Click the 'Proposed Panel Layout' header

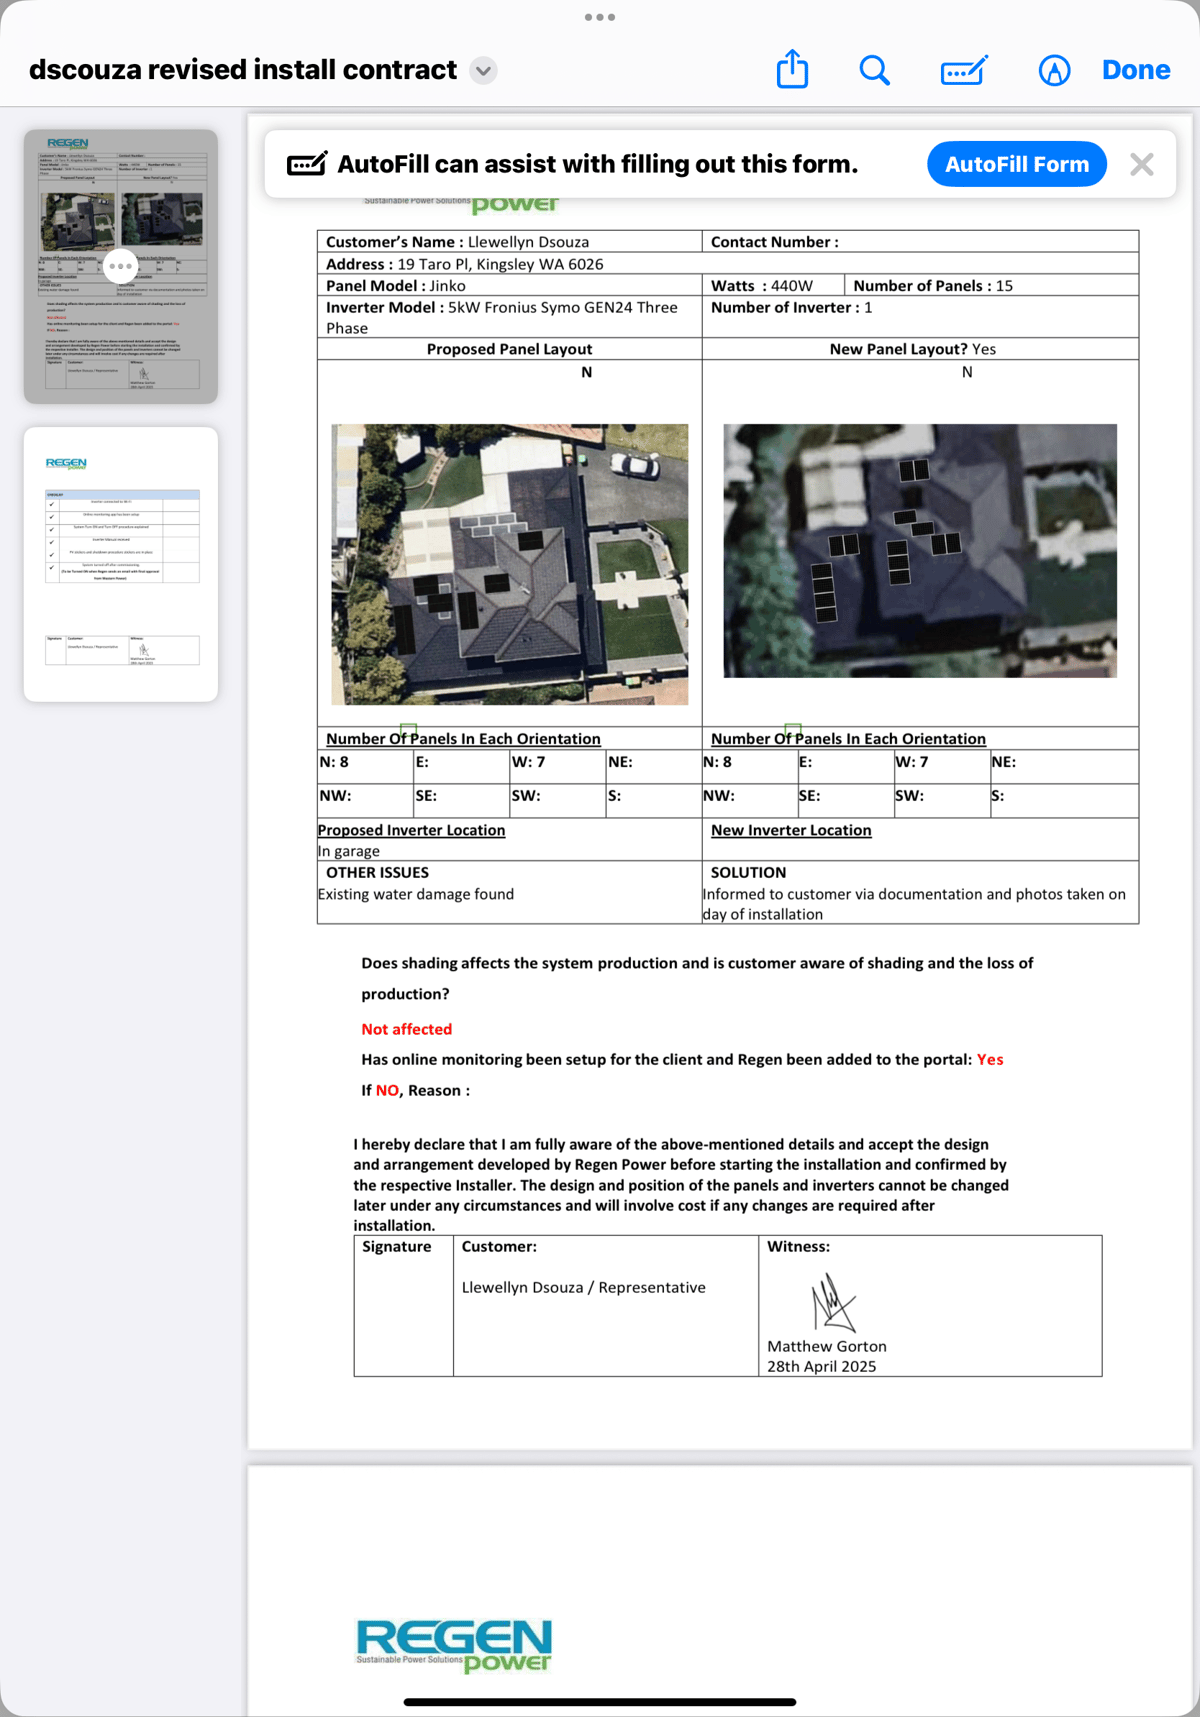[509, 349]
